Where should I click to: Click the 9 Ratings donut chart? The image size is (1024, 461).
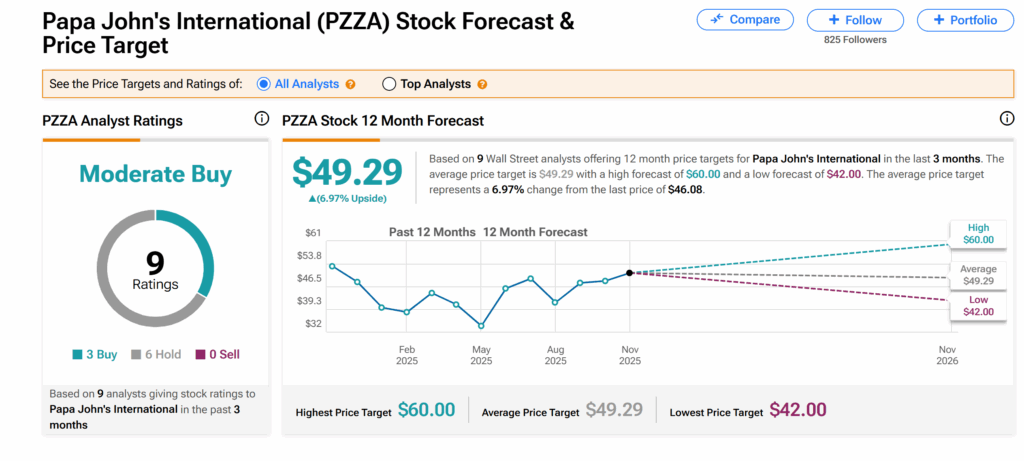(155, 269)
